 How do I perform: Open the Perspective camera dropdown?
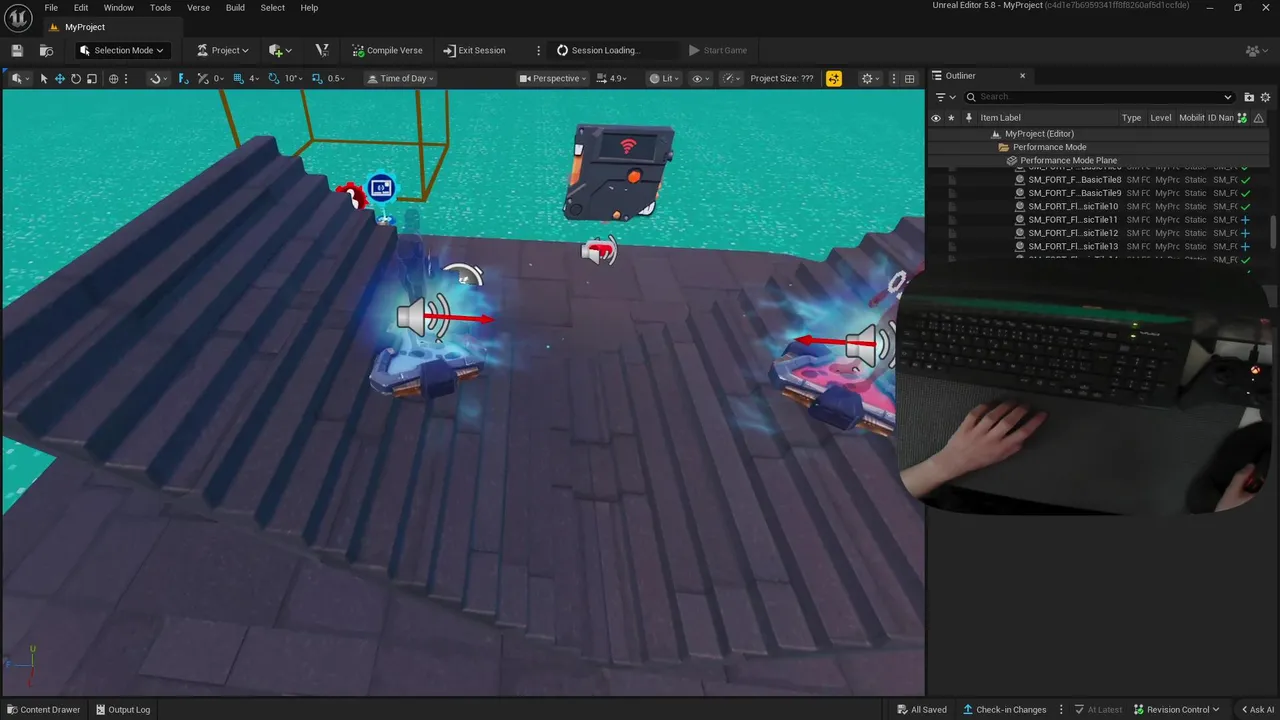point(554,78)
